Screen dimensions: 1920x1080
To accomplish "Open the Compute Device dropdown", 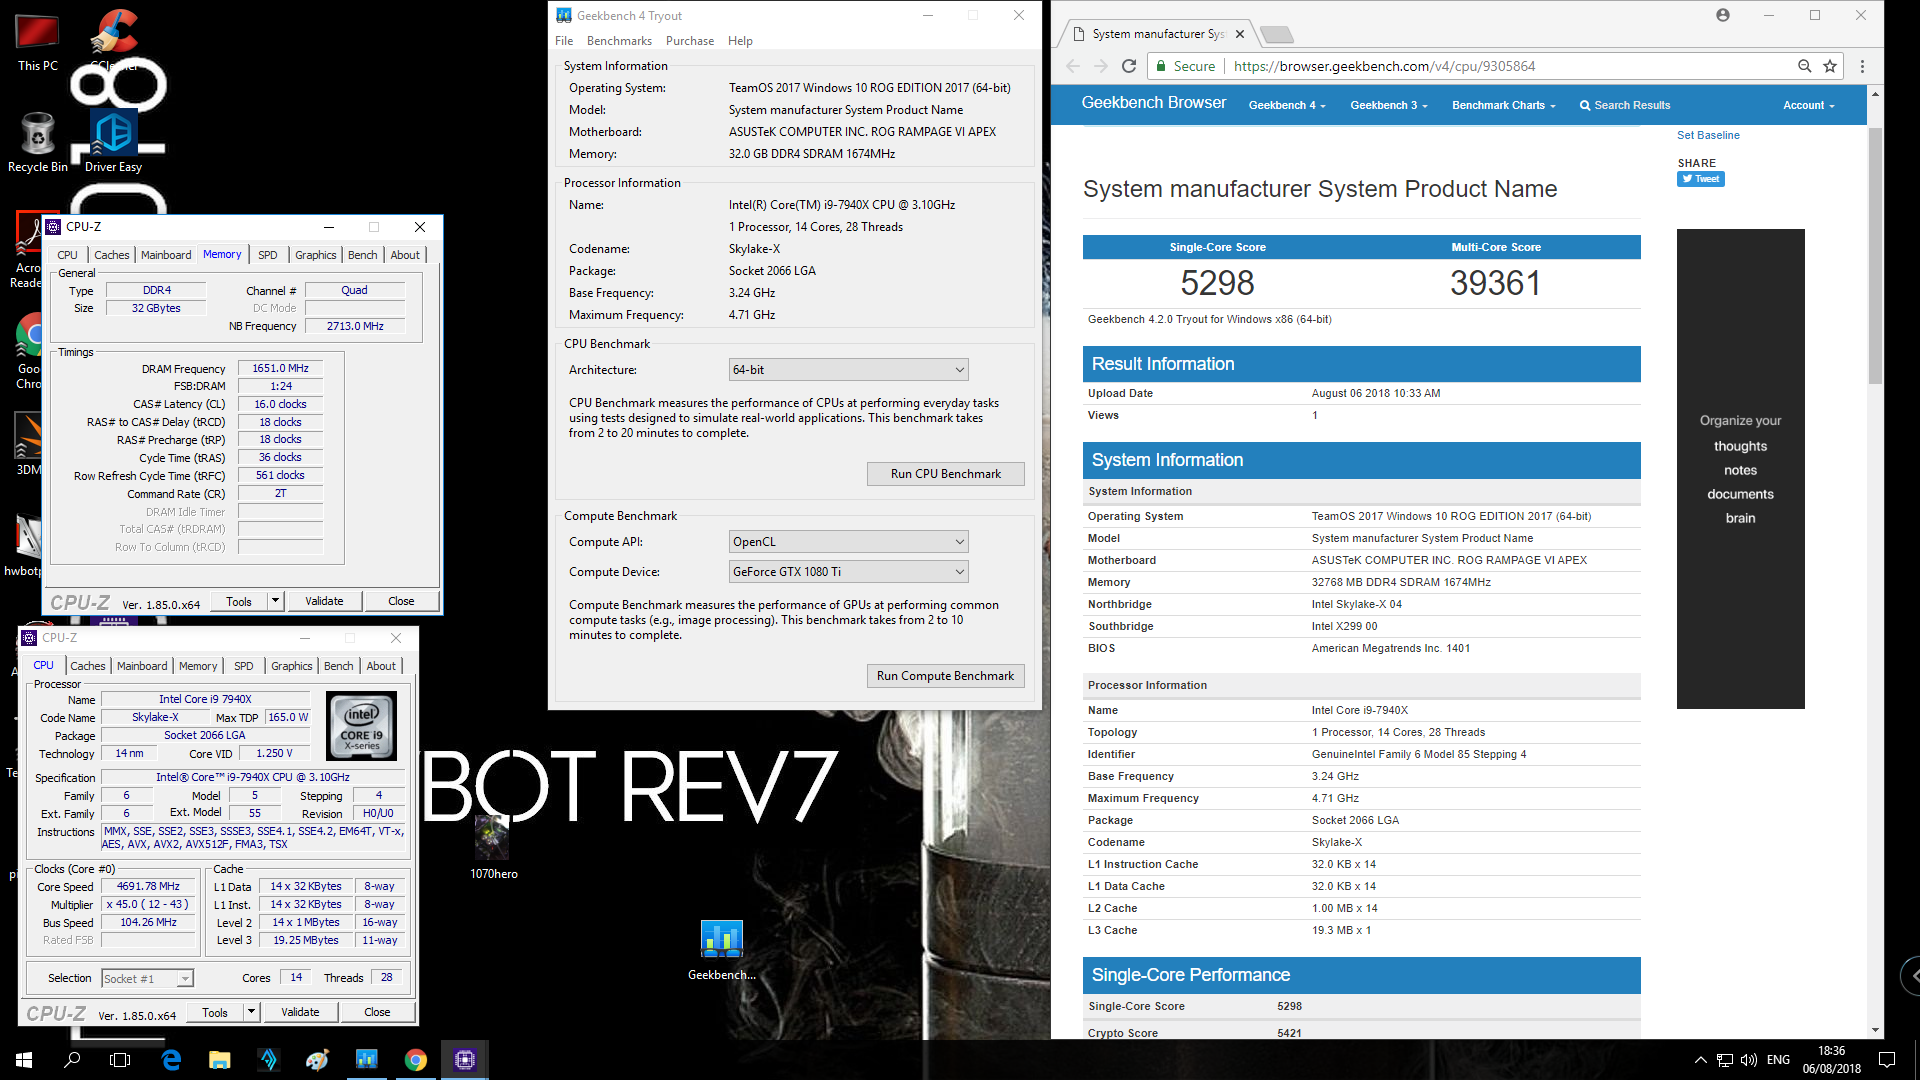I will [x=848, y=572].
